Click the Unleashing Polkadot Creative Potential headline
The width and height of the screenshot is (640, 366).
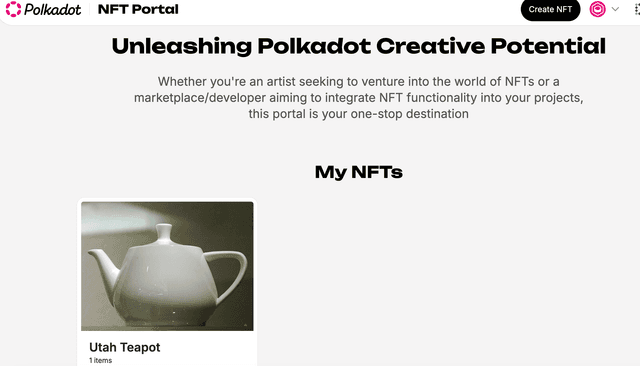point(358,46)
